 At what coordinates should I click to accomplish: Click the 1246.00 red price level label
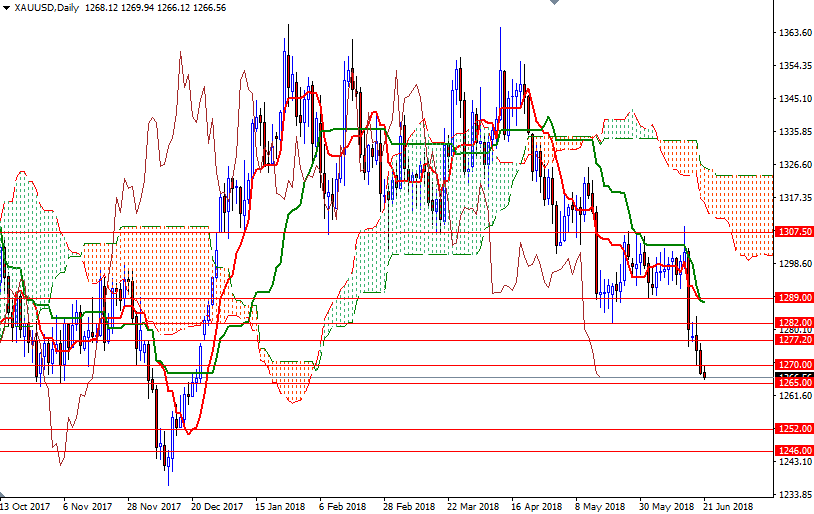pyautogui.click(x=794, y=451)
